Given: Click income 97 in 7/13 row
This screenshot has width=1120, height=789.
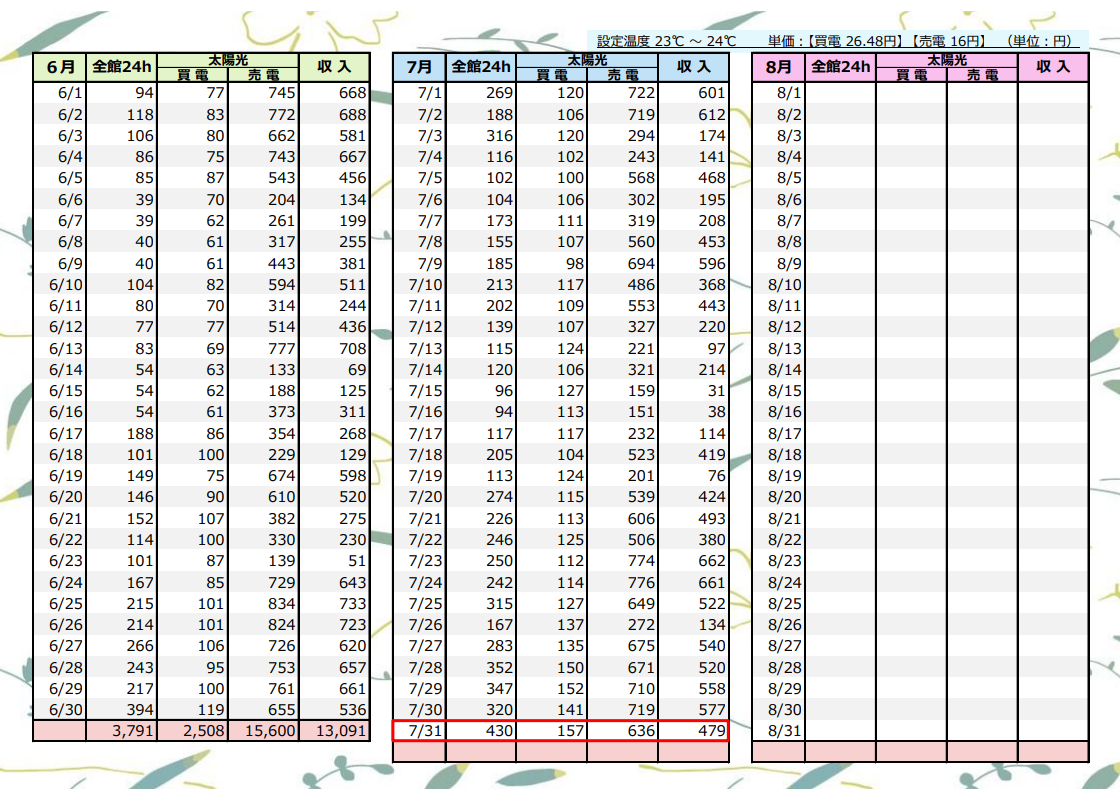Looking at the screenshot, I should [x=693, y=348].
